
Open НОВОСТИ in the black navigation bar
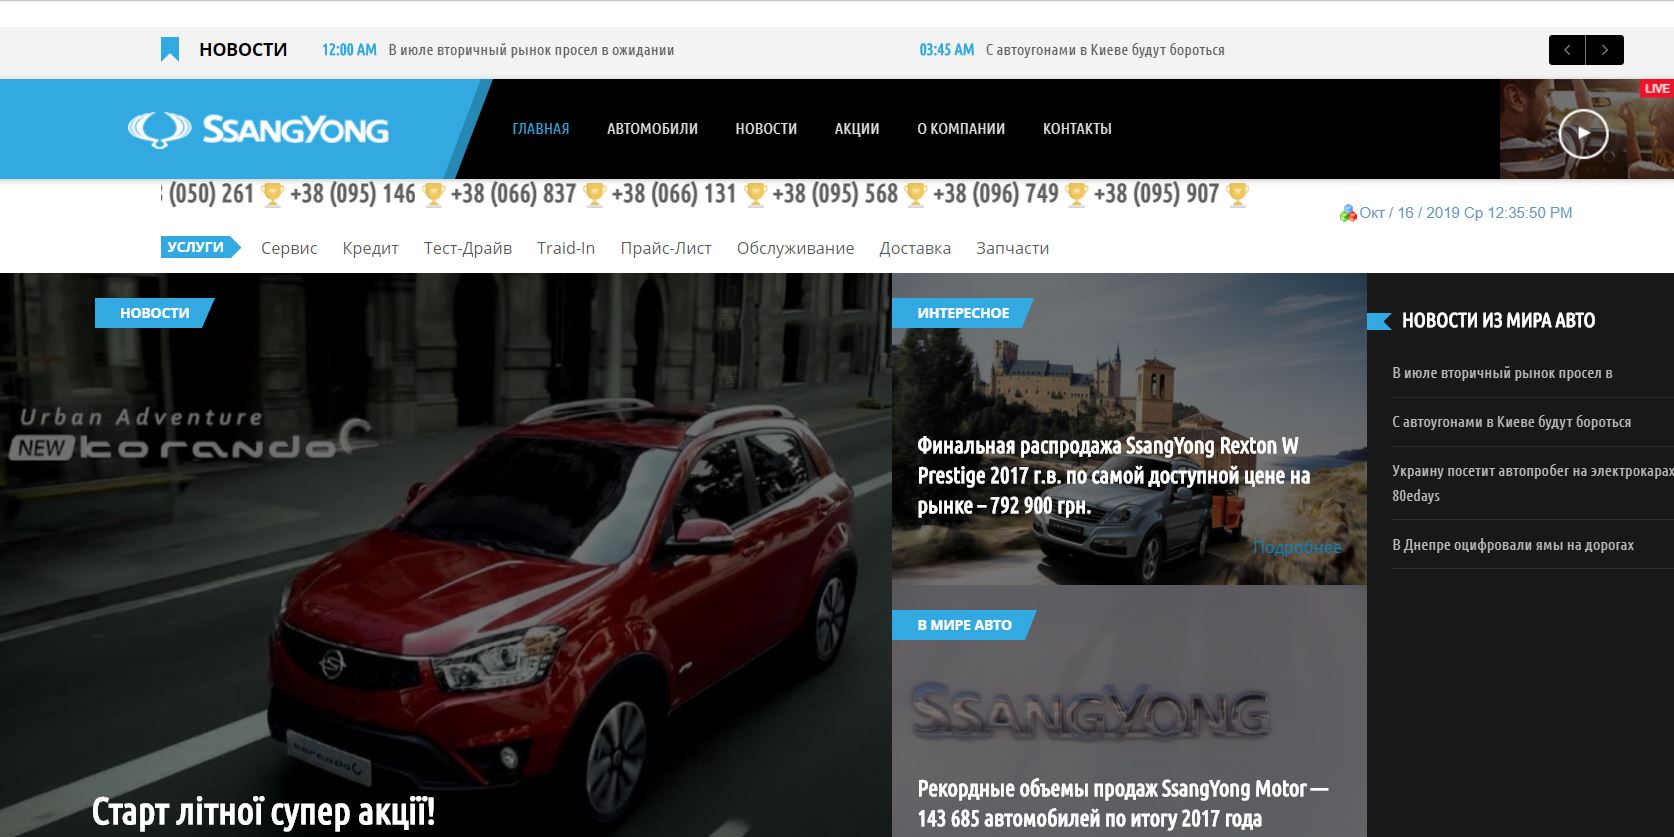pyautogui.click(x=766, y=129)
